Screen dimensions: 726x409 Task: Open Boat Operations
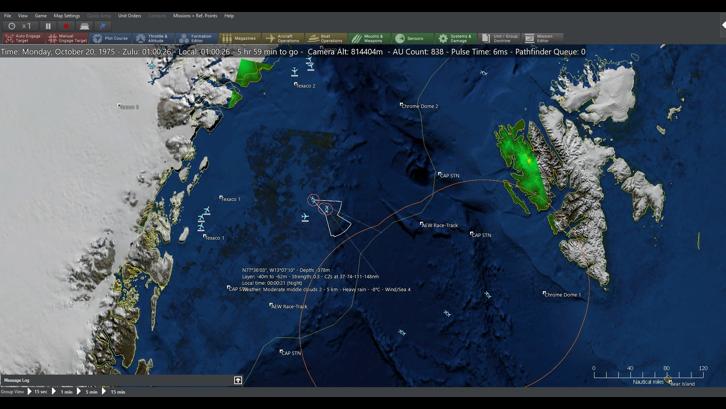(x=326, y=38)
